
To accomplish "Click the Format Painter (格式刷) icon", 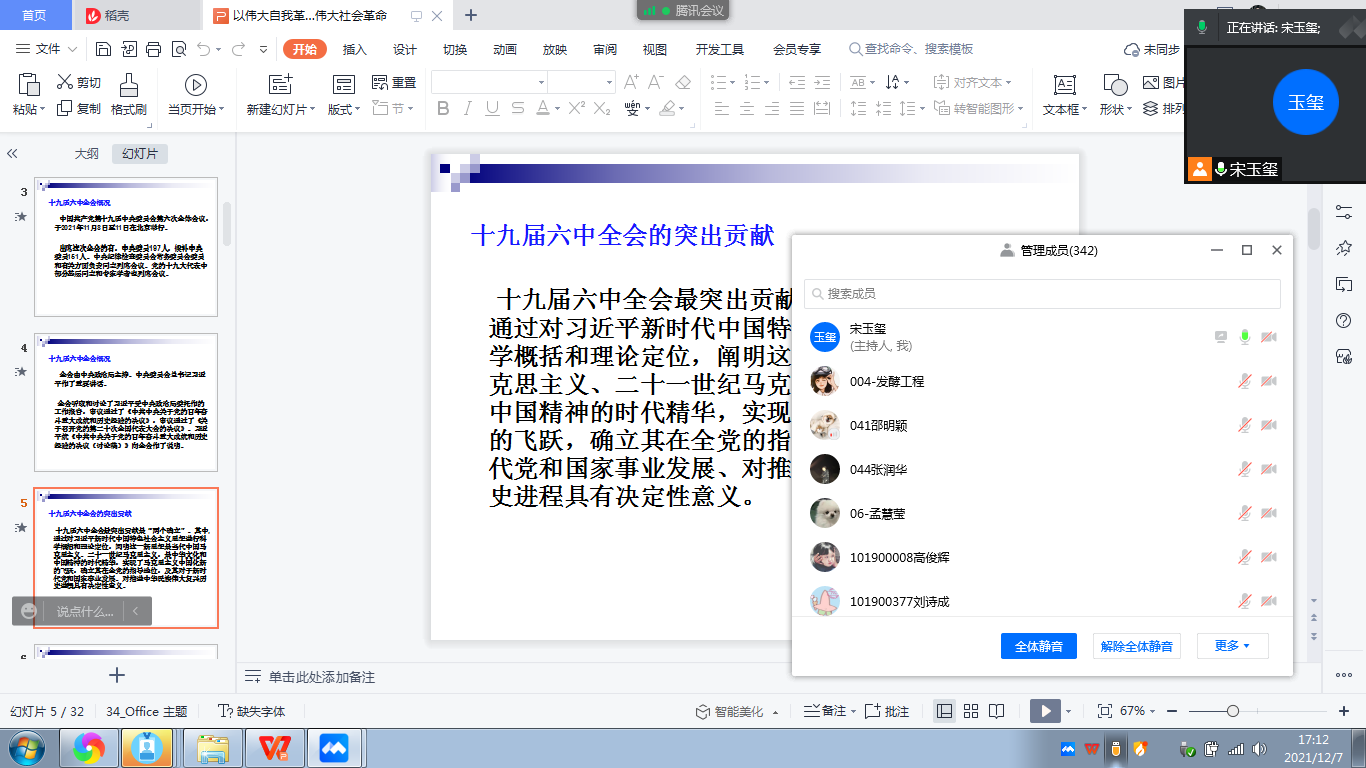I will tap(128, 85).
